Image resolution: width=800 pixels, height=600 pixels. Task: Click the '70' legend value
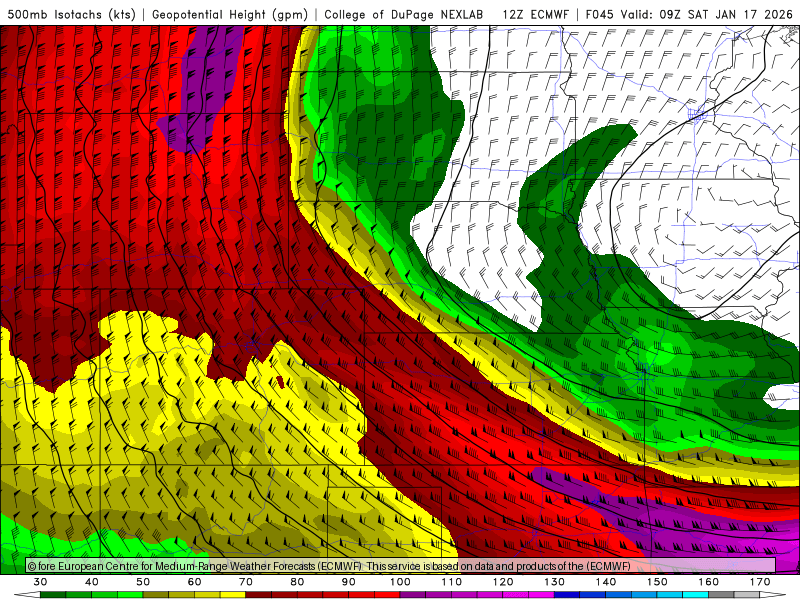(246, 582)
